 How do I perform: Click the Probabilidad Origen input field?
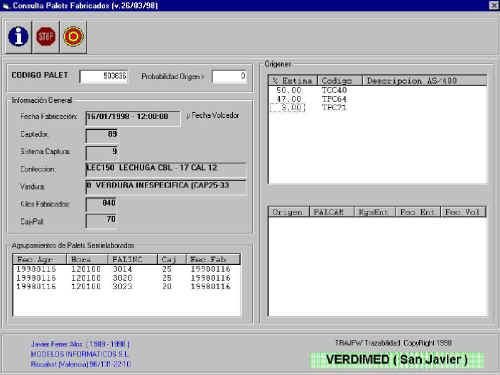pos(229,76)
